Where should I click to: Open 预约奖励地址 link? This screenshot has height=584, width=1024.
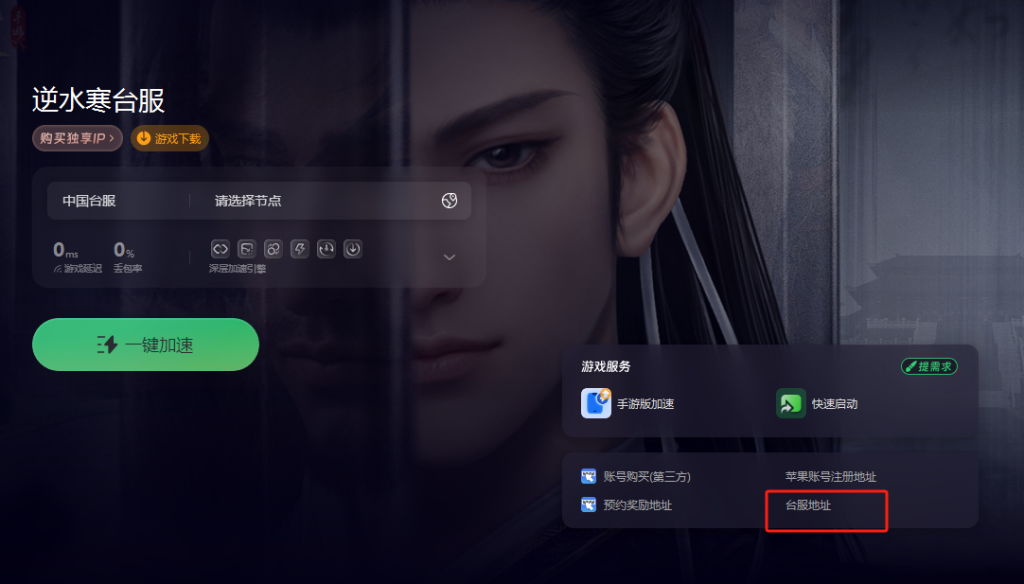(626, 505)
